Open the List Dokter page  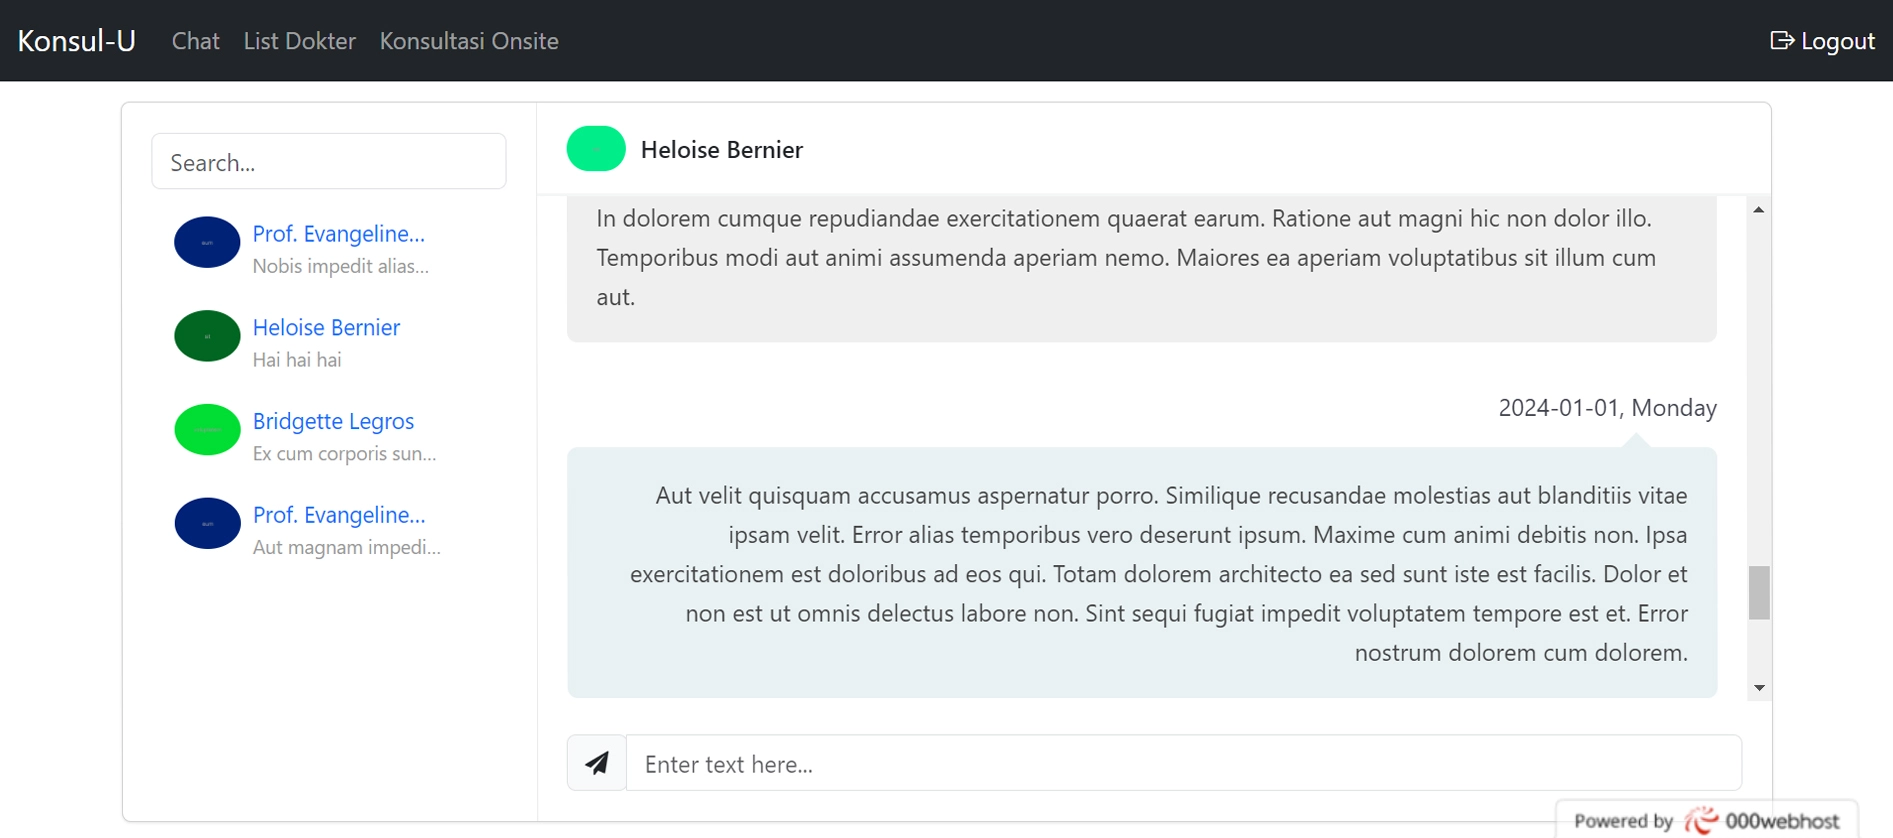(x=299, y=41)
